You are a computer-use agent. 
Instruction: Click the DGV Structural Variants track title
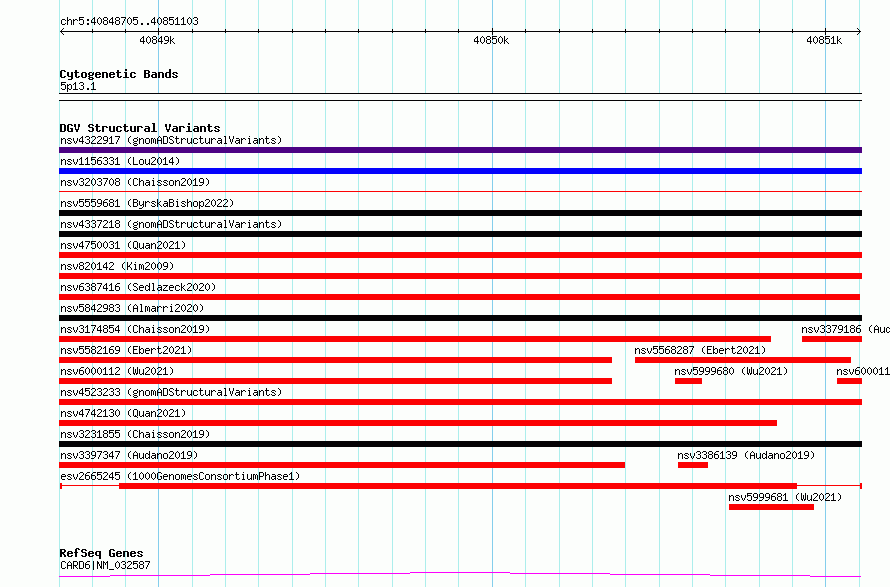tap(139, 128)
